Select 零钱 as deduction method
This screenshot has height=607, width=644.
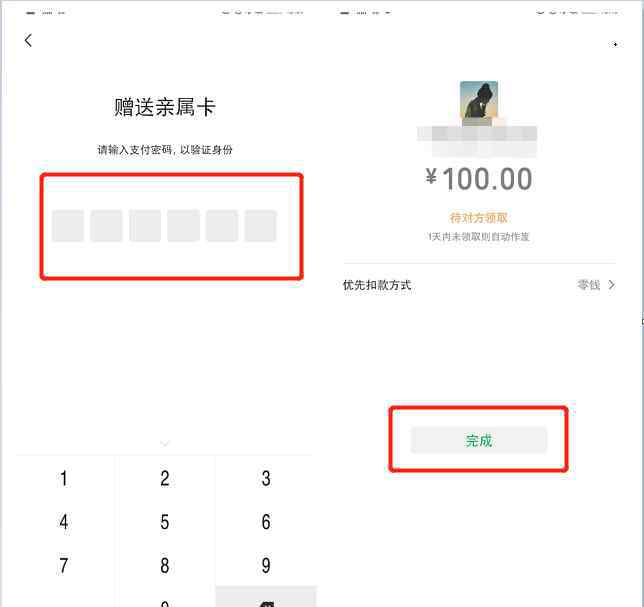click(x=589, y=285)
